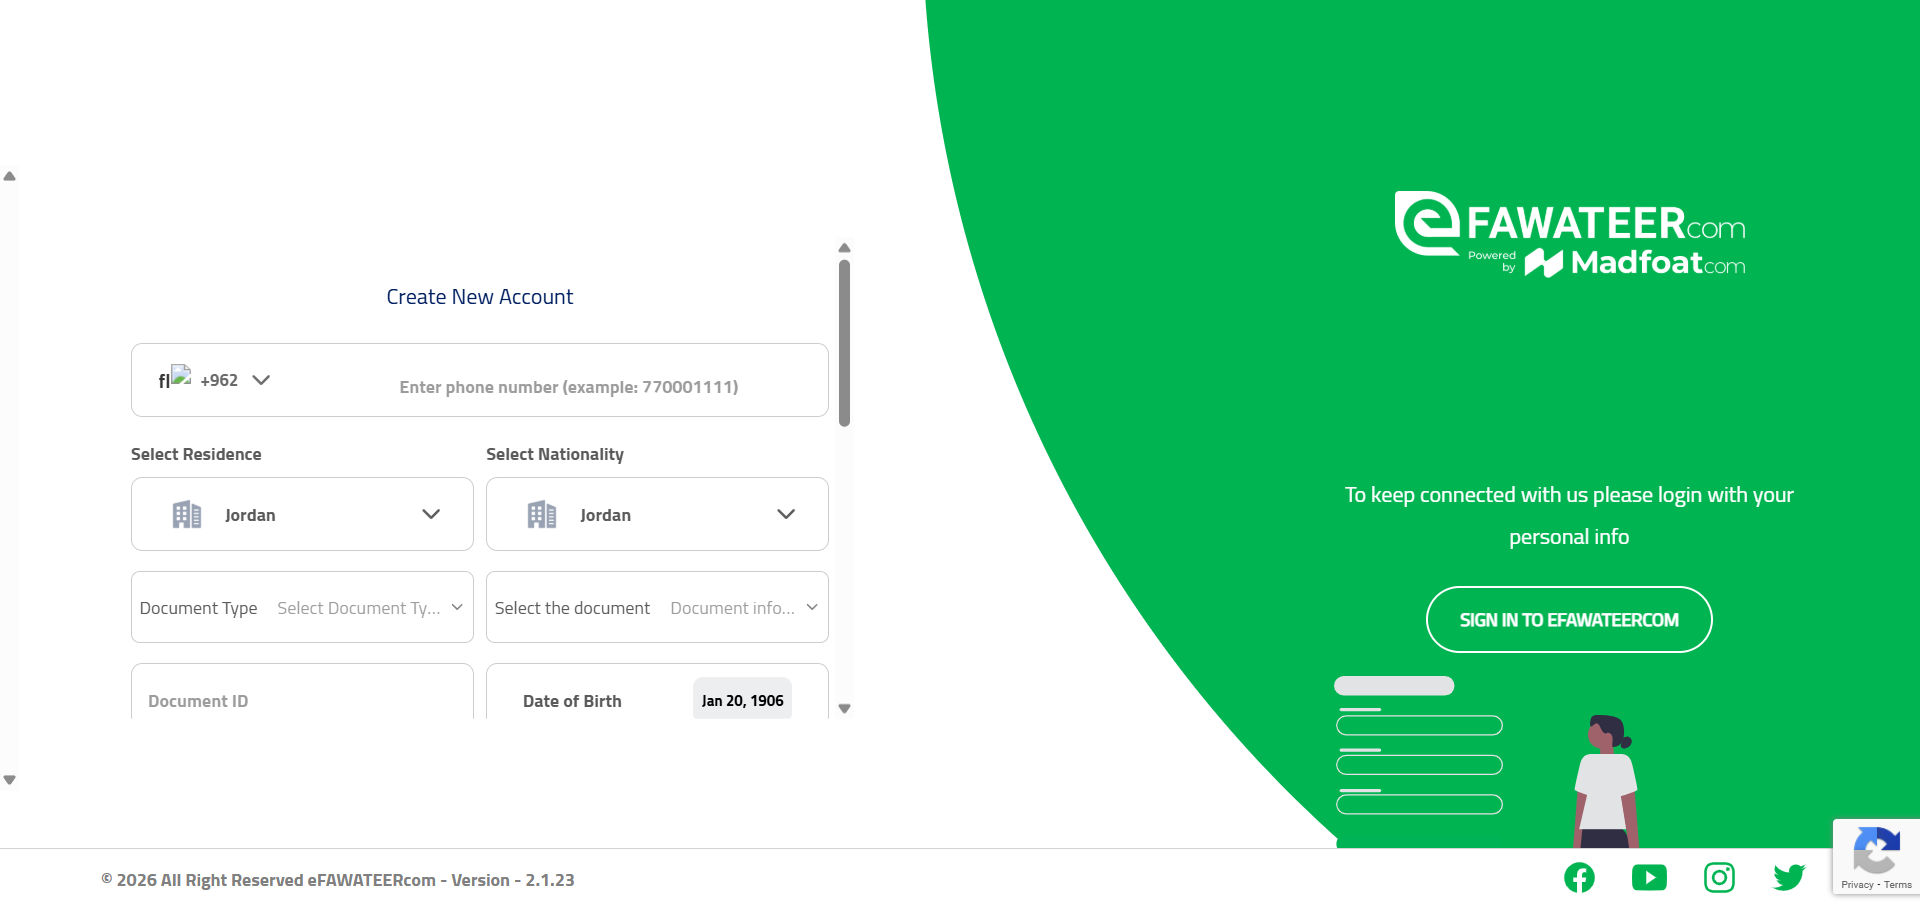Open the Facebook page icon
Screen dimensions: 1920x910
[1579, 878]
